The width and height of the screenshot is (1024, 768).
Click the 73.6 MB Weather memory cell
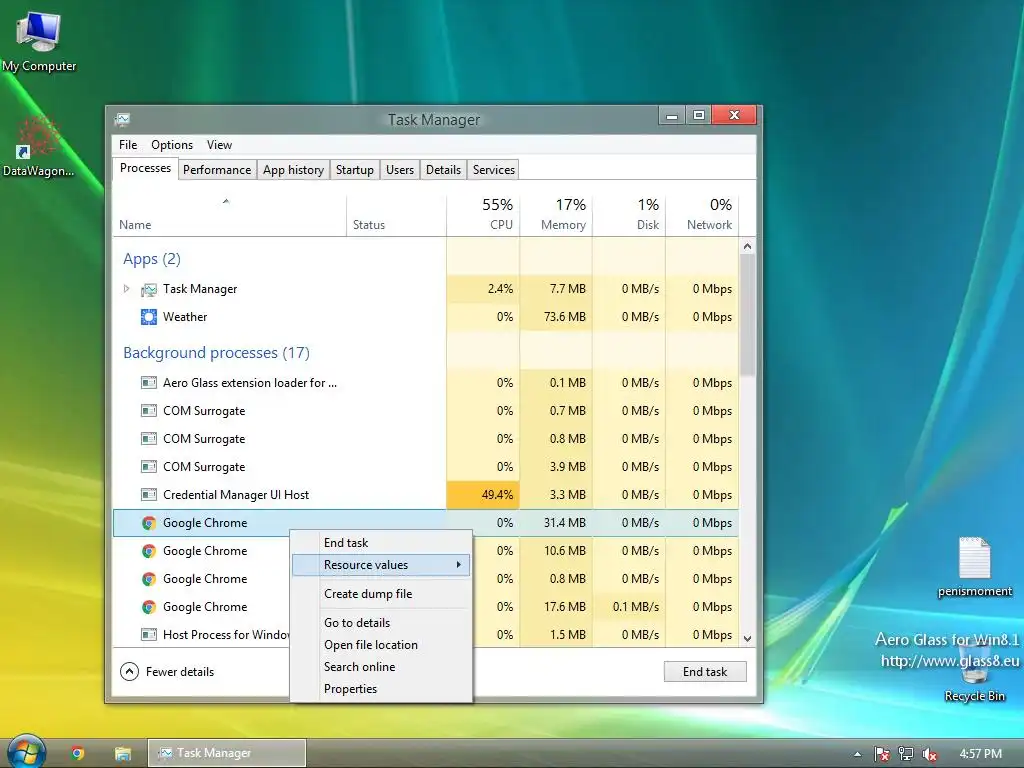(x=556, y=317)
